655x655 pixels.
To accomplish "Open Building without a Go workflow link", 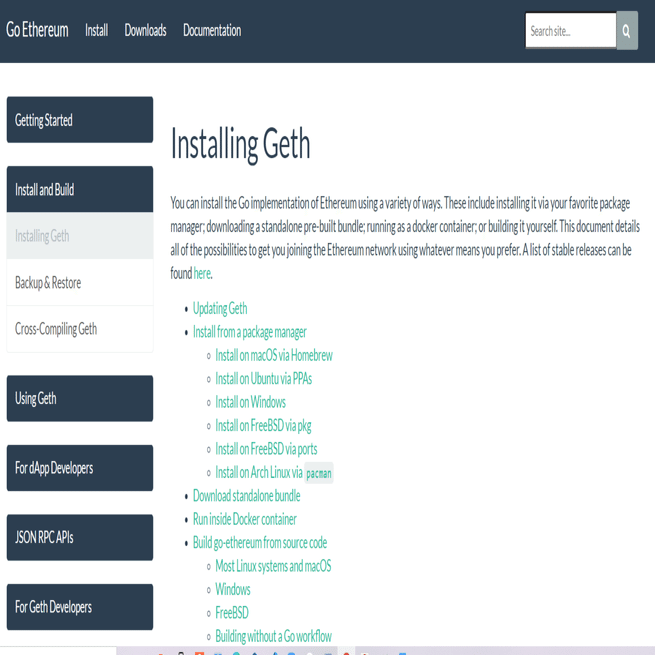I will tap(274, 636).
